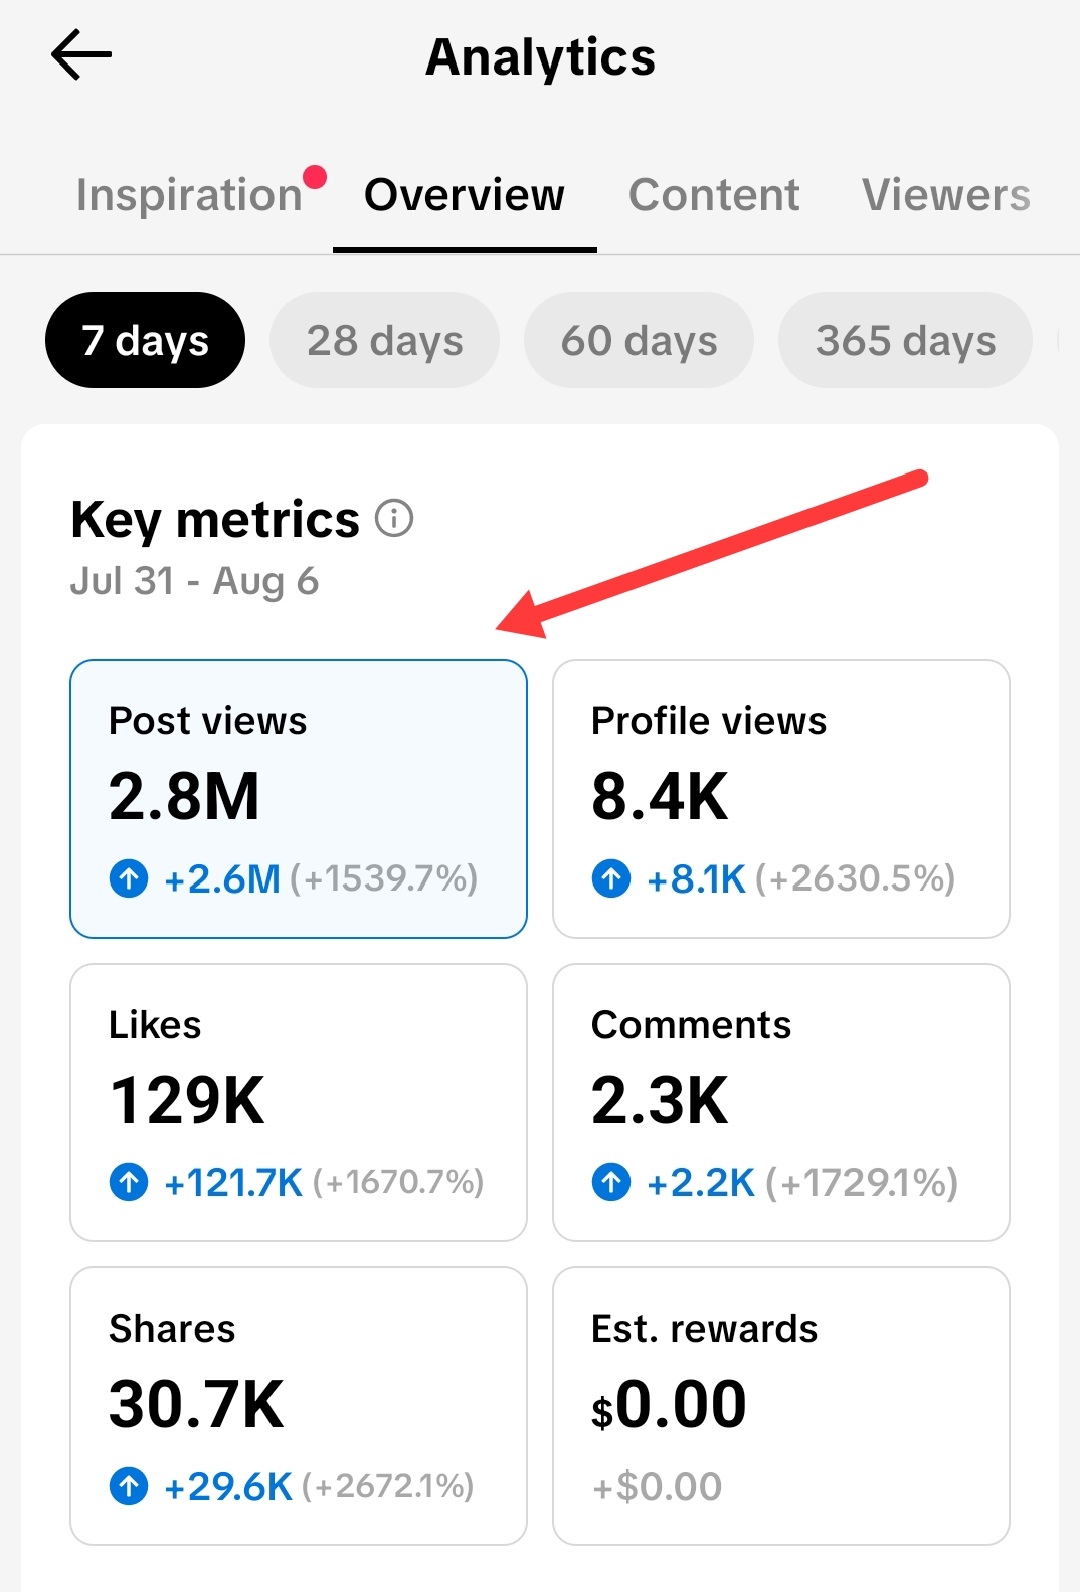
Task: Select the Likes metric card
Action: pos(298,1102)
